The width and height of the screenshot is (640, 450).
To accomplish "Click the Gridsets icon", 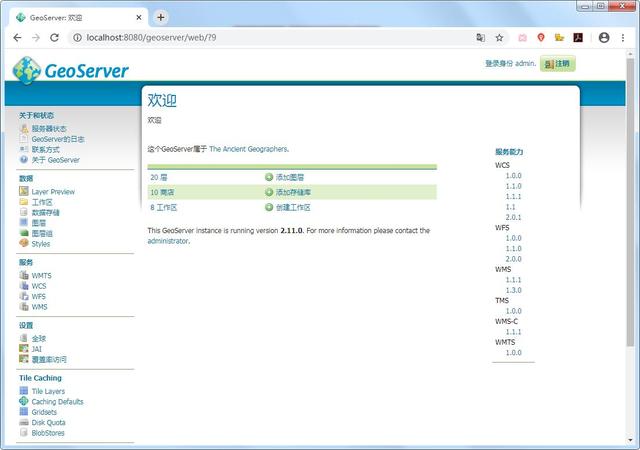I will pyautogui.click(x=24, y=412).
